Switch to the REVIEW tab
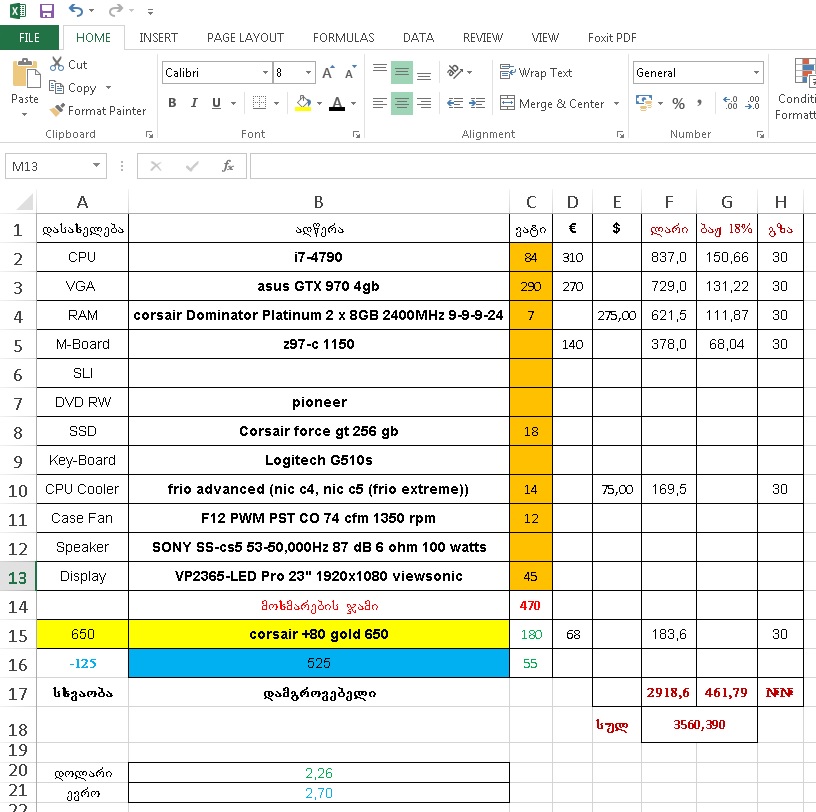The height and width of the screenshot is (812, 816). 483,37
